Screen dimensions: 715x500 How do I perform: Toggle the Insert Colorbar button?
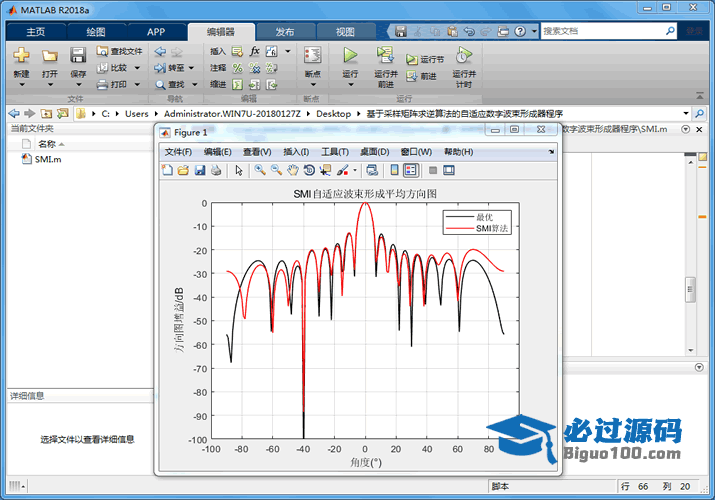coord(394,170)
